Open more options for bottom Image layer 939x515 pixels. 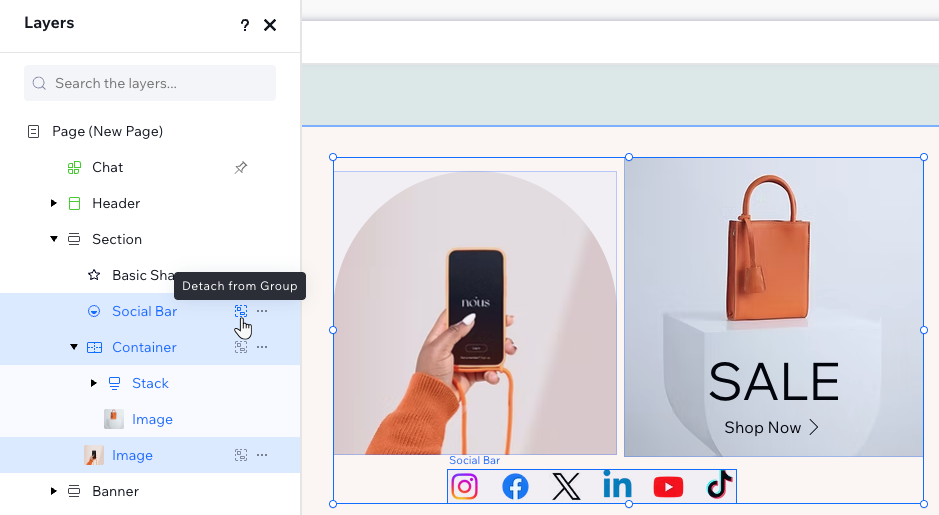(x=262, y=455)
